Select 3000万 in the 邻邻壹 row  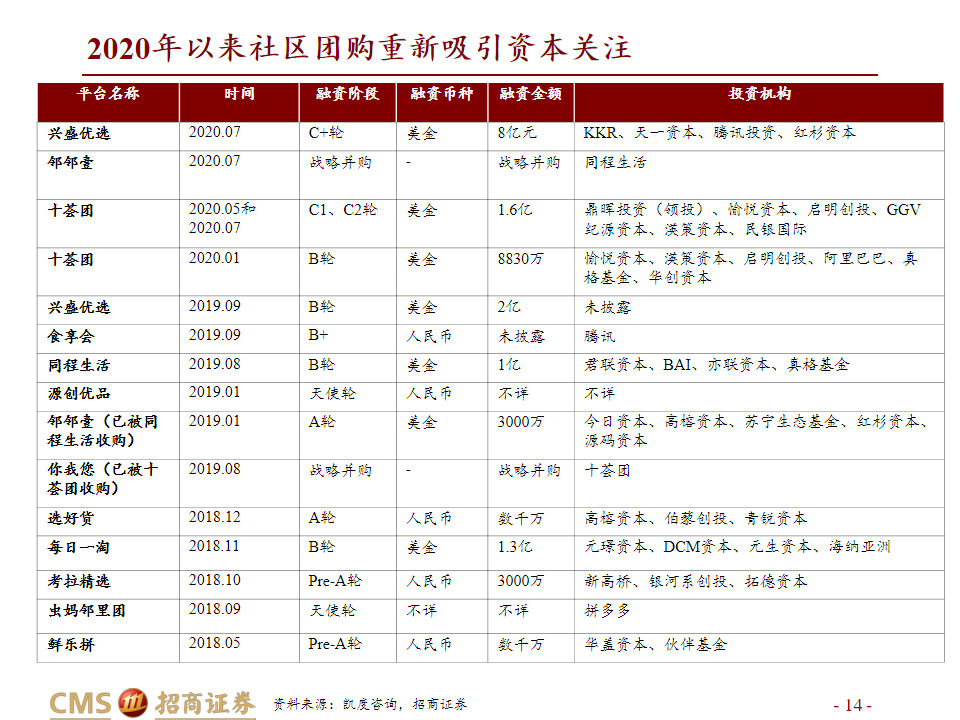[520, 422]
